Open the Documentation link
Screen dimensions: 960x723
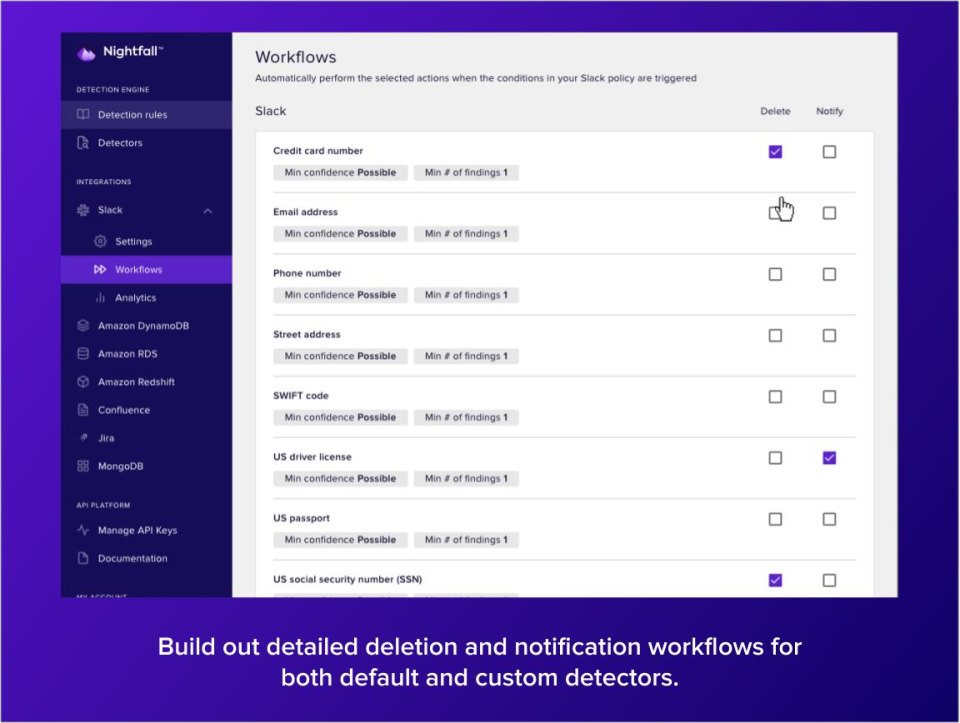132,559
